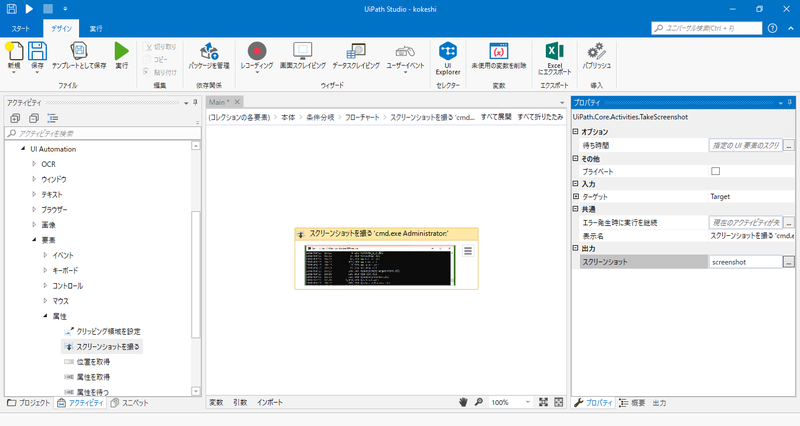Click expand-all icon in Activities panel toolbar
This screenshot has height=426, width=800.
click(x=15, y=118)
